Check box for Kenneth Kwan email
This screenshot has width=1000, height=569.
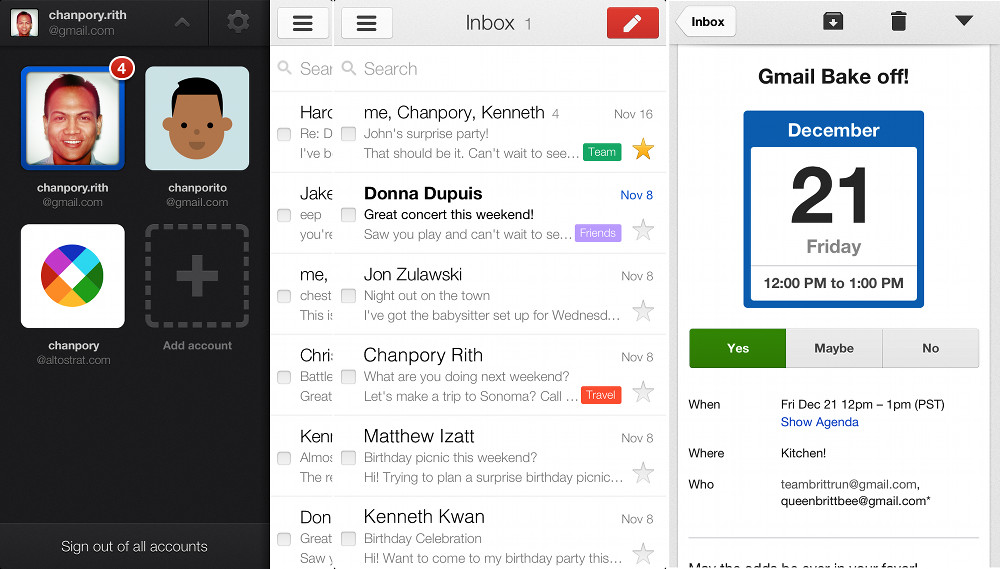(348, 538)
